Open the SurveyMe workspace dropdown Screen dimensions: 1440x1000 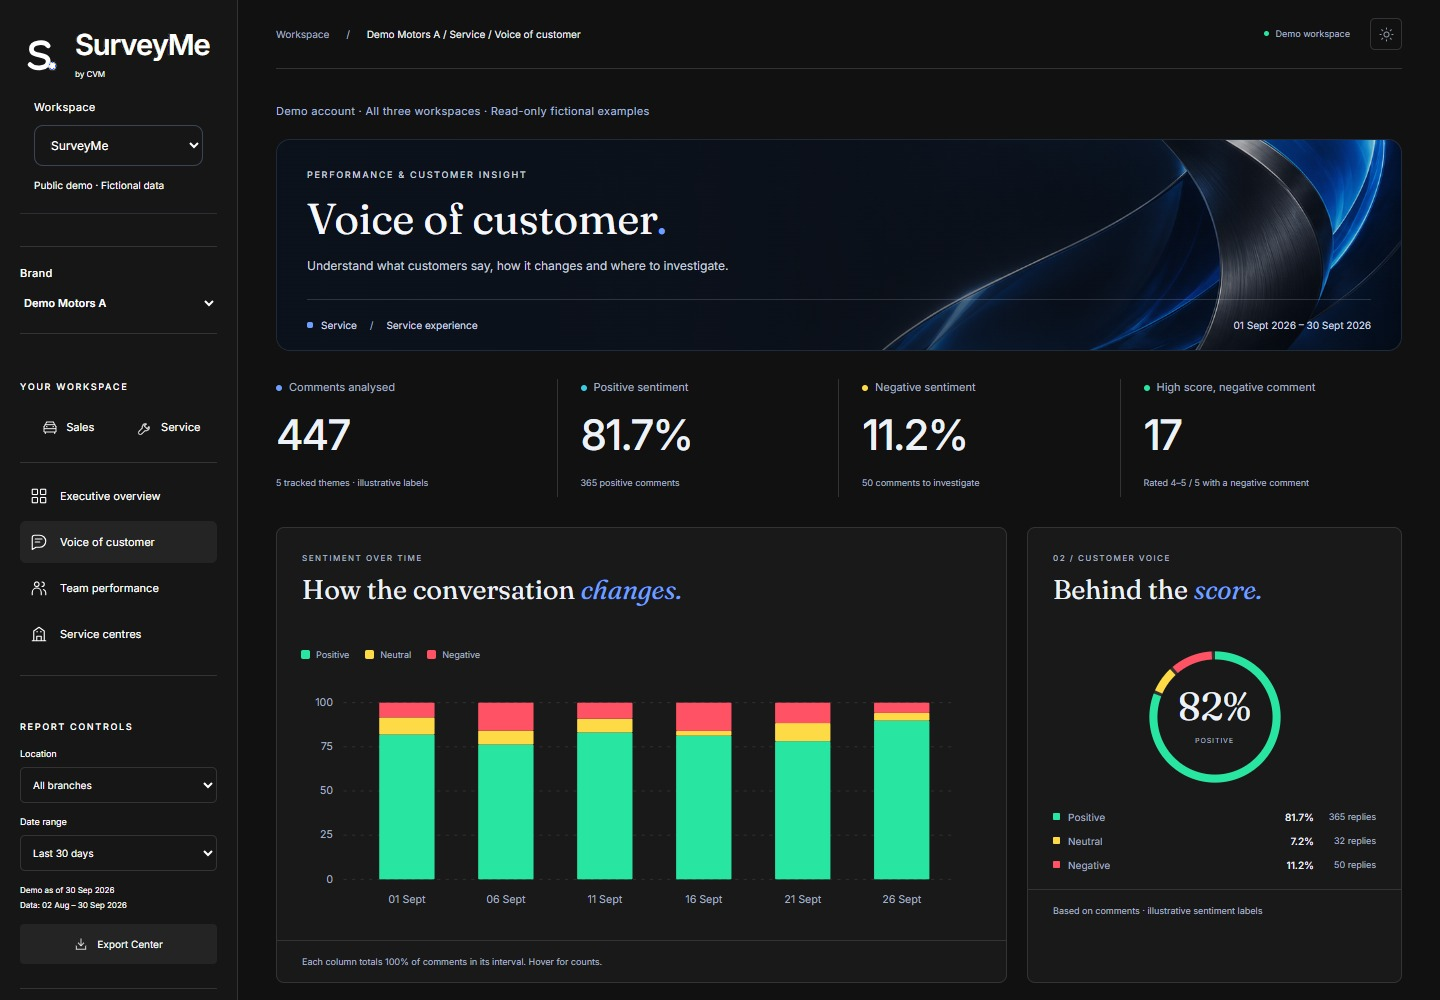[118, 145]
